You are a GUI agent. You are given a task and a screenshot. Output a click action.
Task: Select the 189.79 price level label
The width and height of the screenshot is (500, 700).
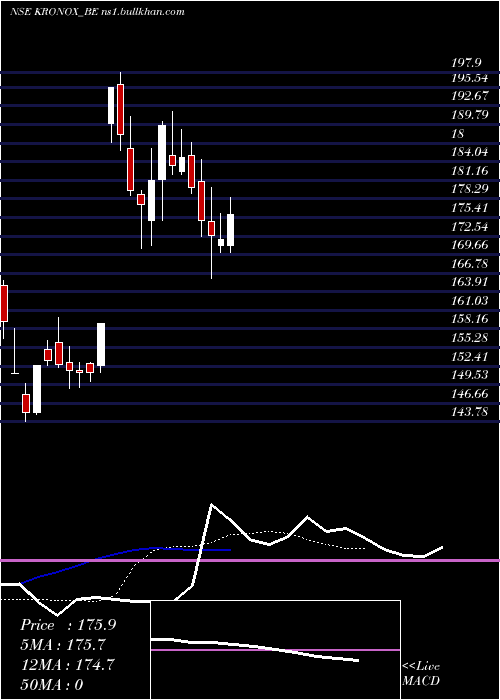pos(469,115)
